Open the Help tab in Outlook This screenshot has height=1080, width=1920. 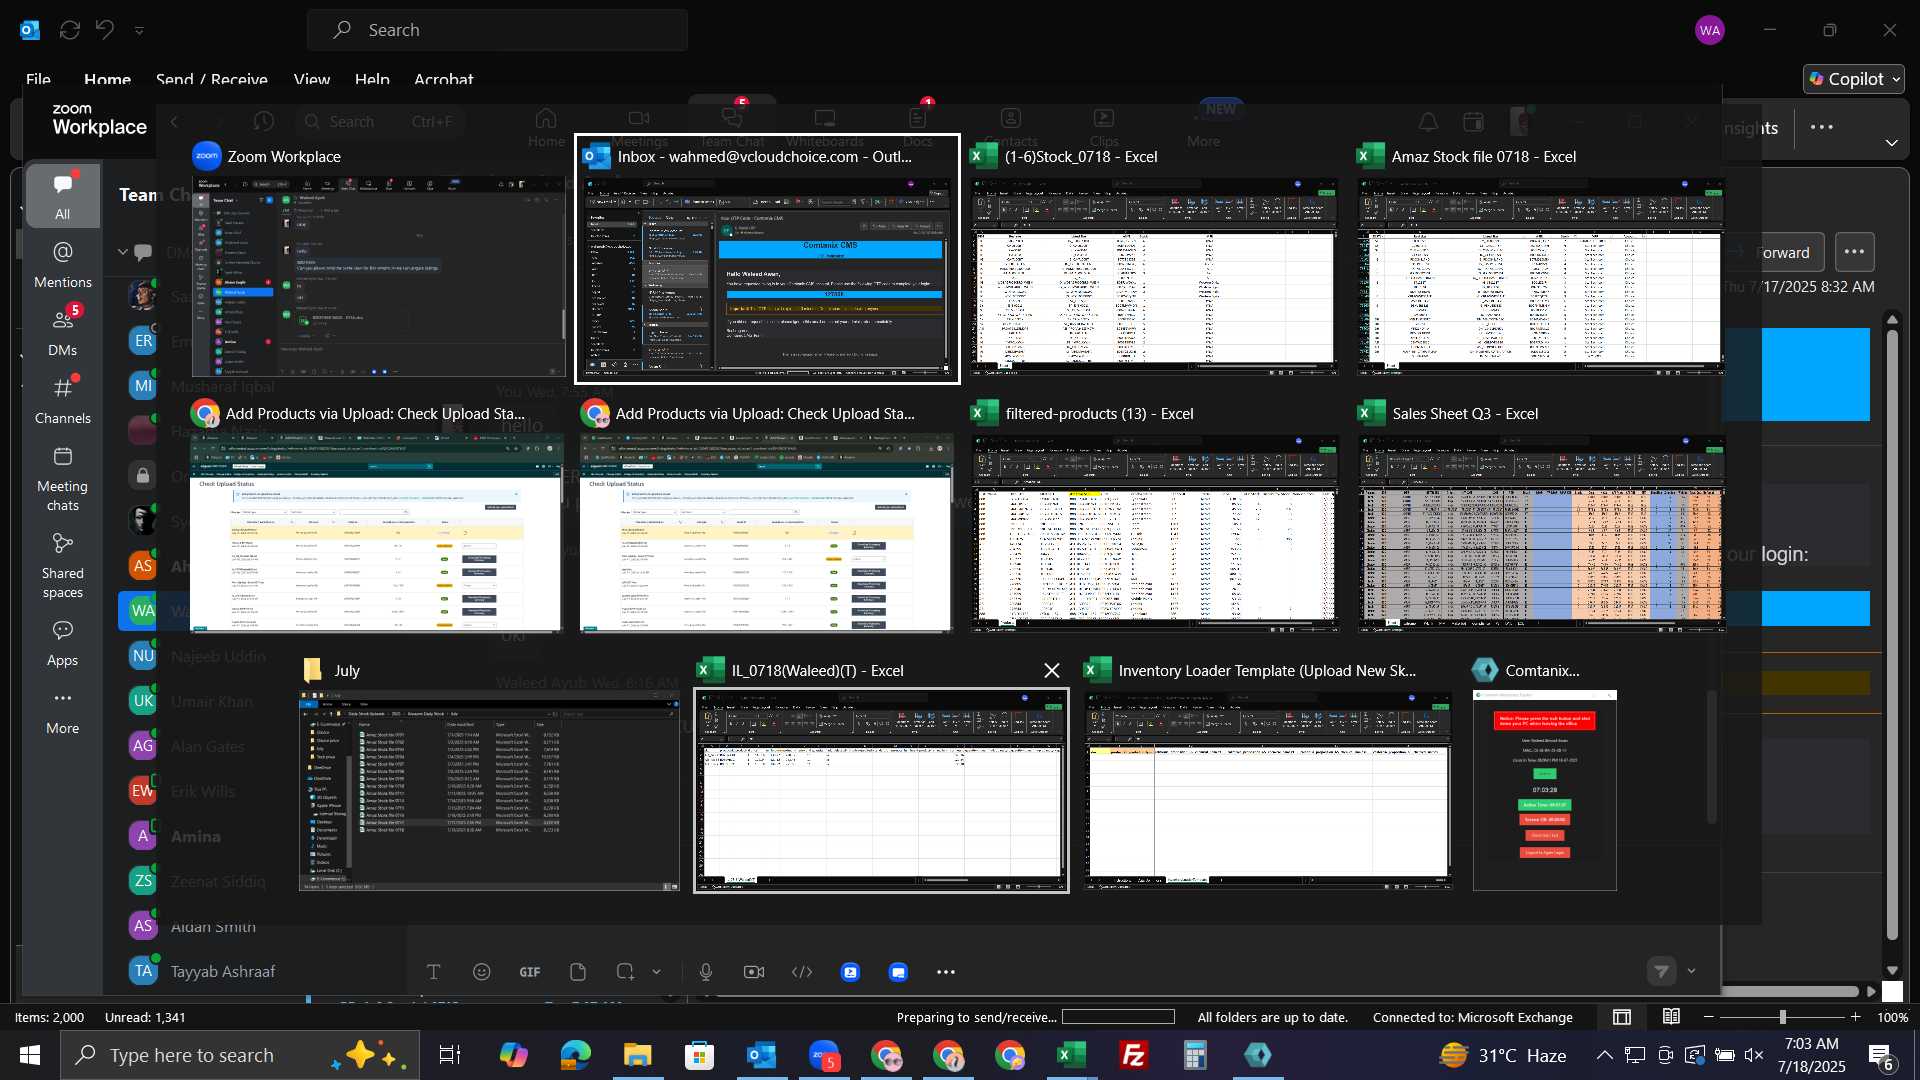(x=372, y=79)
